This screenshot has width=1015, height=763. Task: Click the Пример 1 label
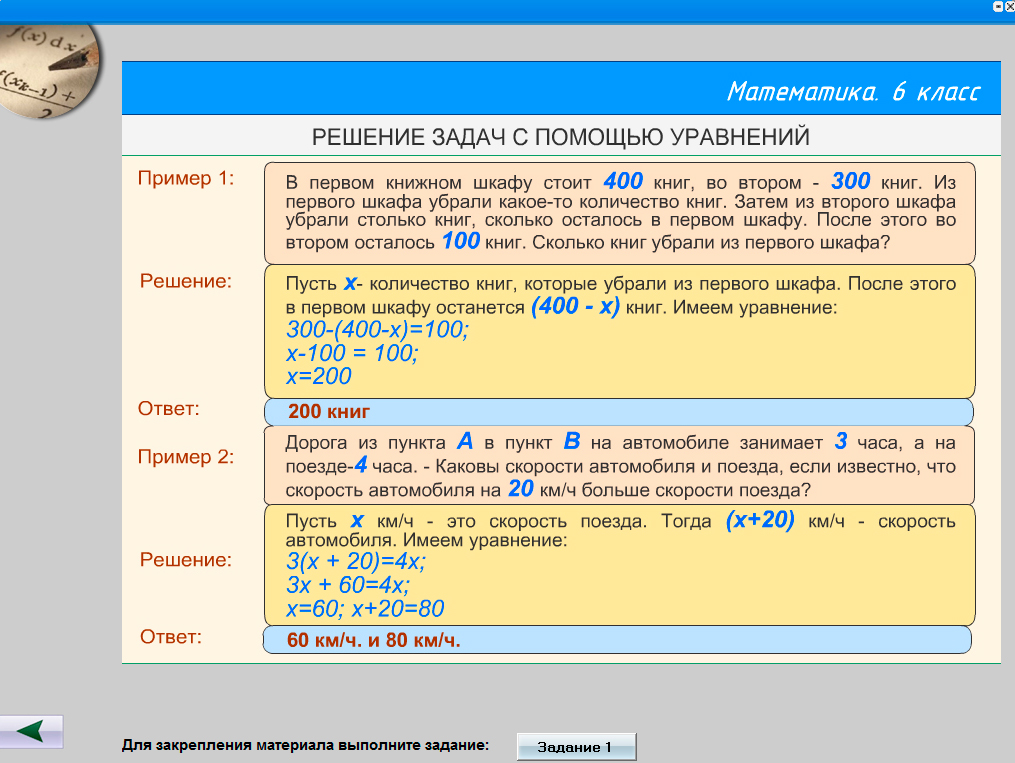(185, 178)
